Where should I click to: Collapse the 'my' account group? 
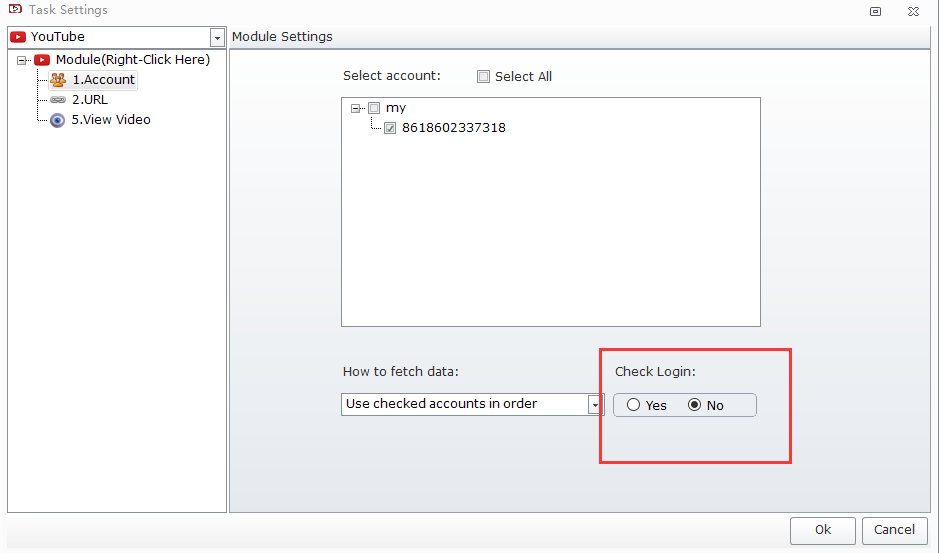[355, 108]
